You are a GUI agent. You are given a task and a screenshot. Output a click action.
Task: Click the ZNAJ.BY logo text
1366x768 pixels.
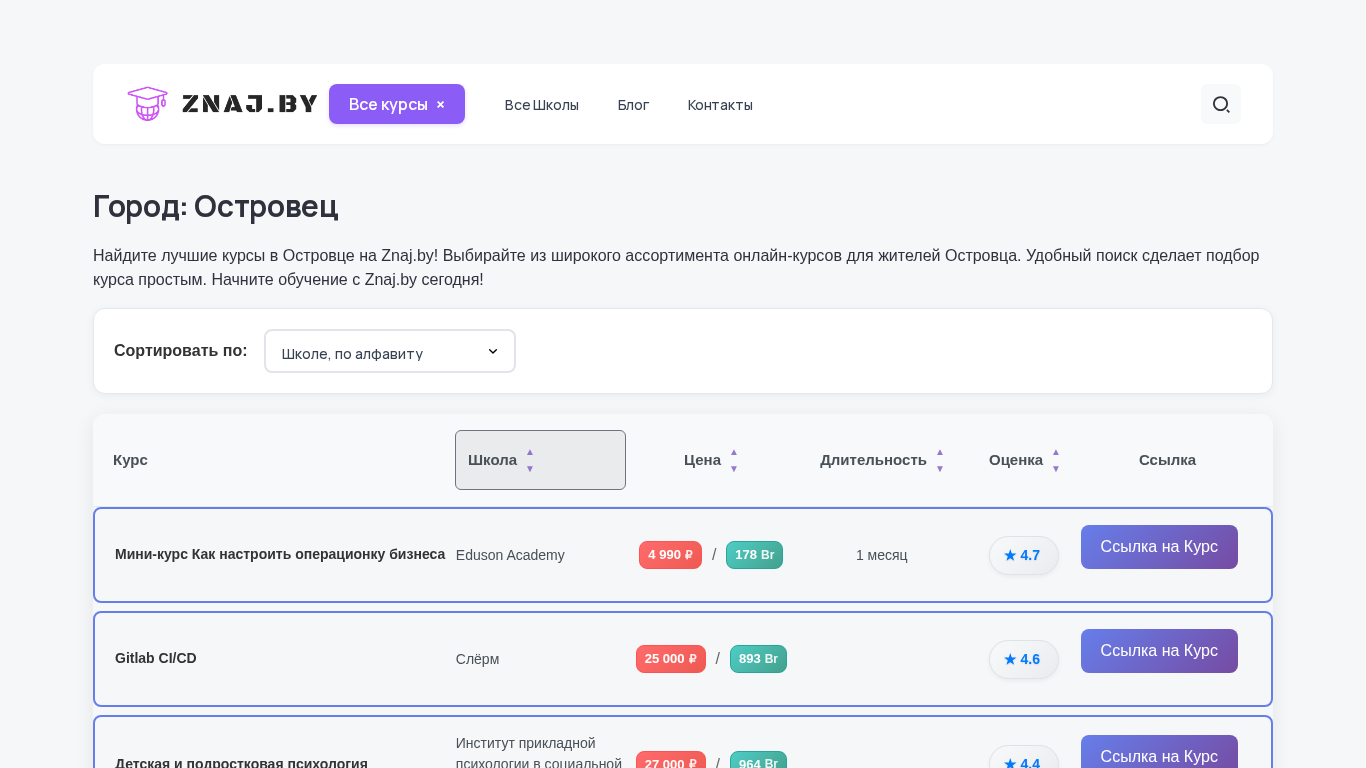pyautogui.click(x=250, y=104)
